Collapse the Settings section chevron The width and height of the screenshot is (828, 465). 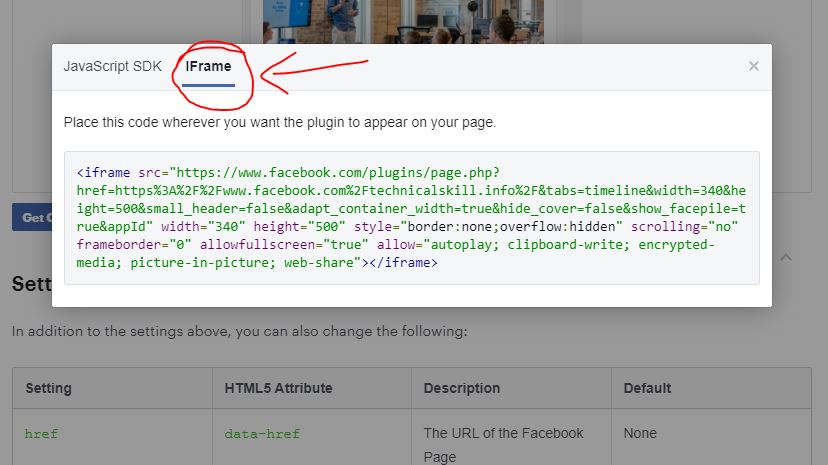click(786, 257)
